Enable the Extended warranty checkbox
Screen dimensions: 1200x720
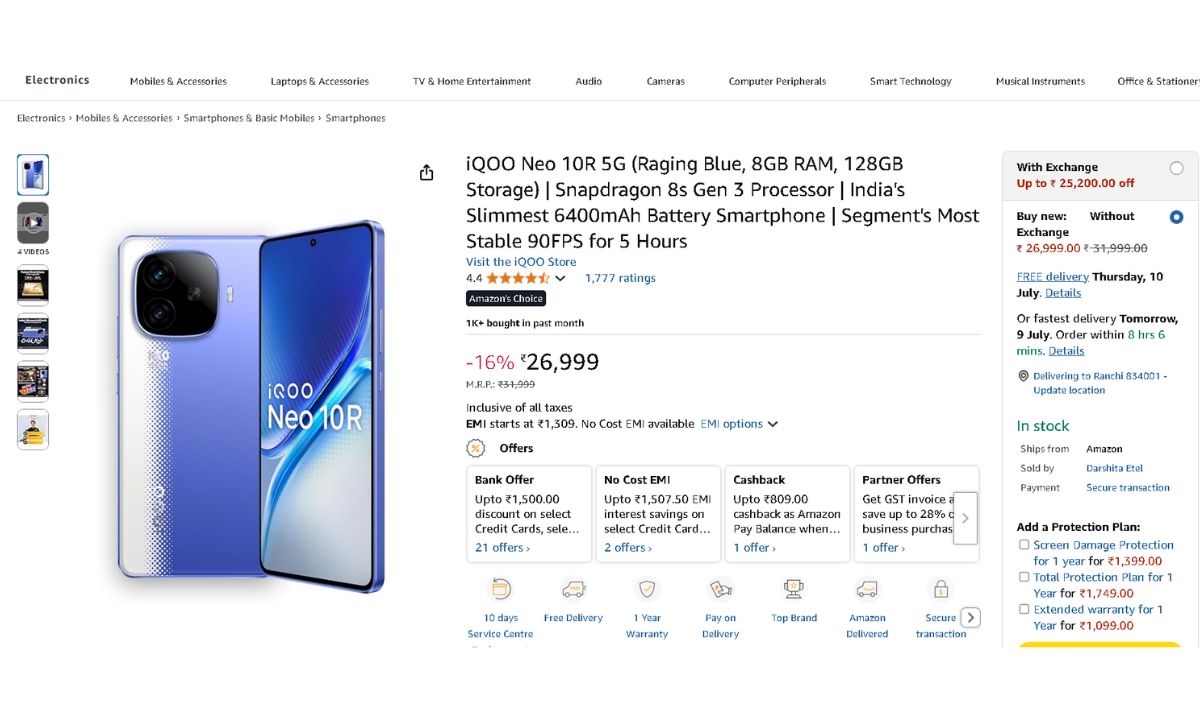(x=1024, y=609)
